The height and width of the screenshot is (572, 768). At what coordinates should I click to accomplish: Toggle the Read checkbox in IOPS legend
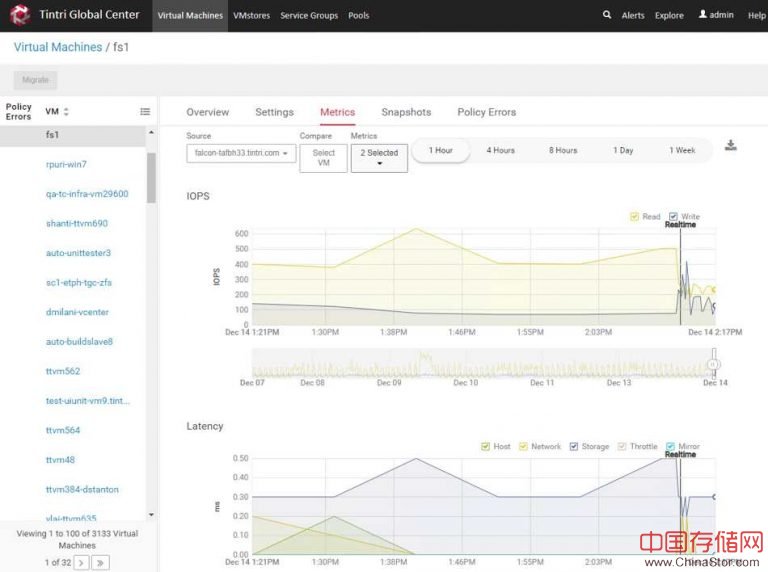pyautogui.click(x=634, y=216)
